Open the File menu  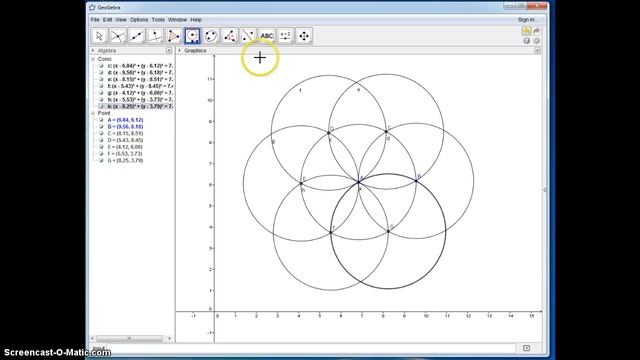point(95,20)
